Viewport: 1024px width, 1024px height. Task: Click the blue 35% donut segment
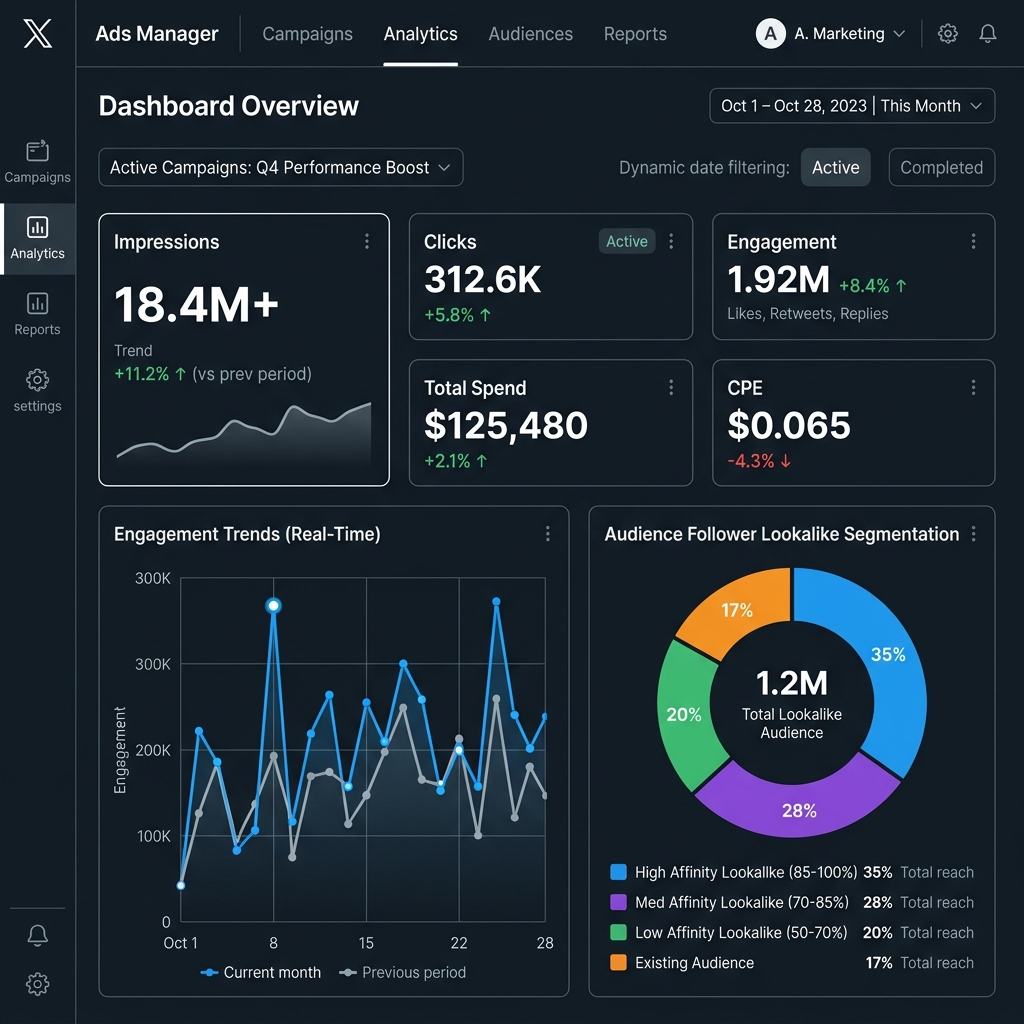(889, 655)
